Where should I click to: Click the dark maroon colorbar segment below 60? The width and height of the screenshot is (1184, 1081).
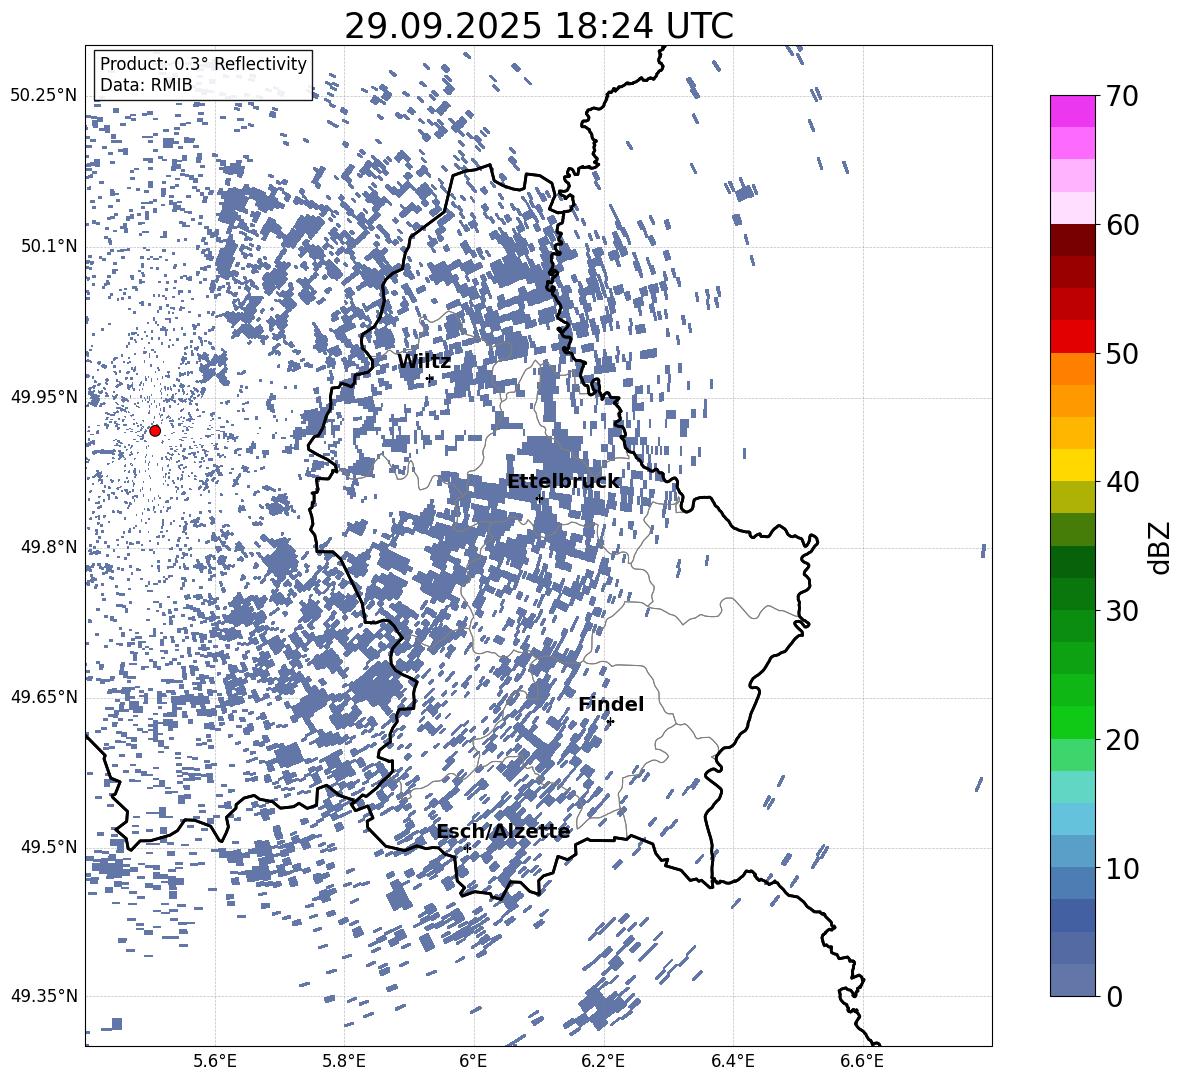(x=1073, y=240)
